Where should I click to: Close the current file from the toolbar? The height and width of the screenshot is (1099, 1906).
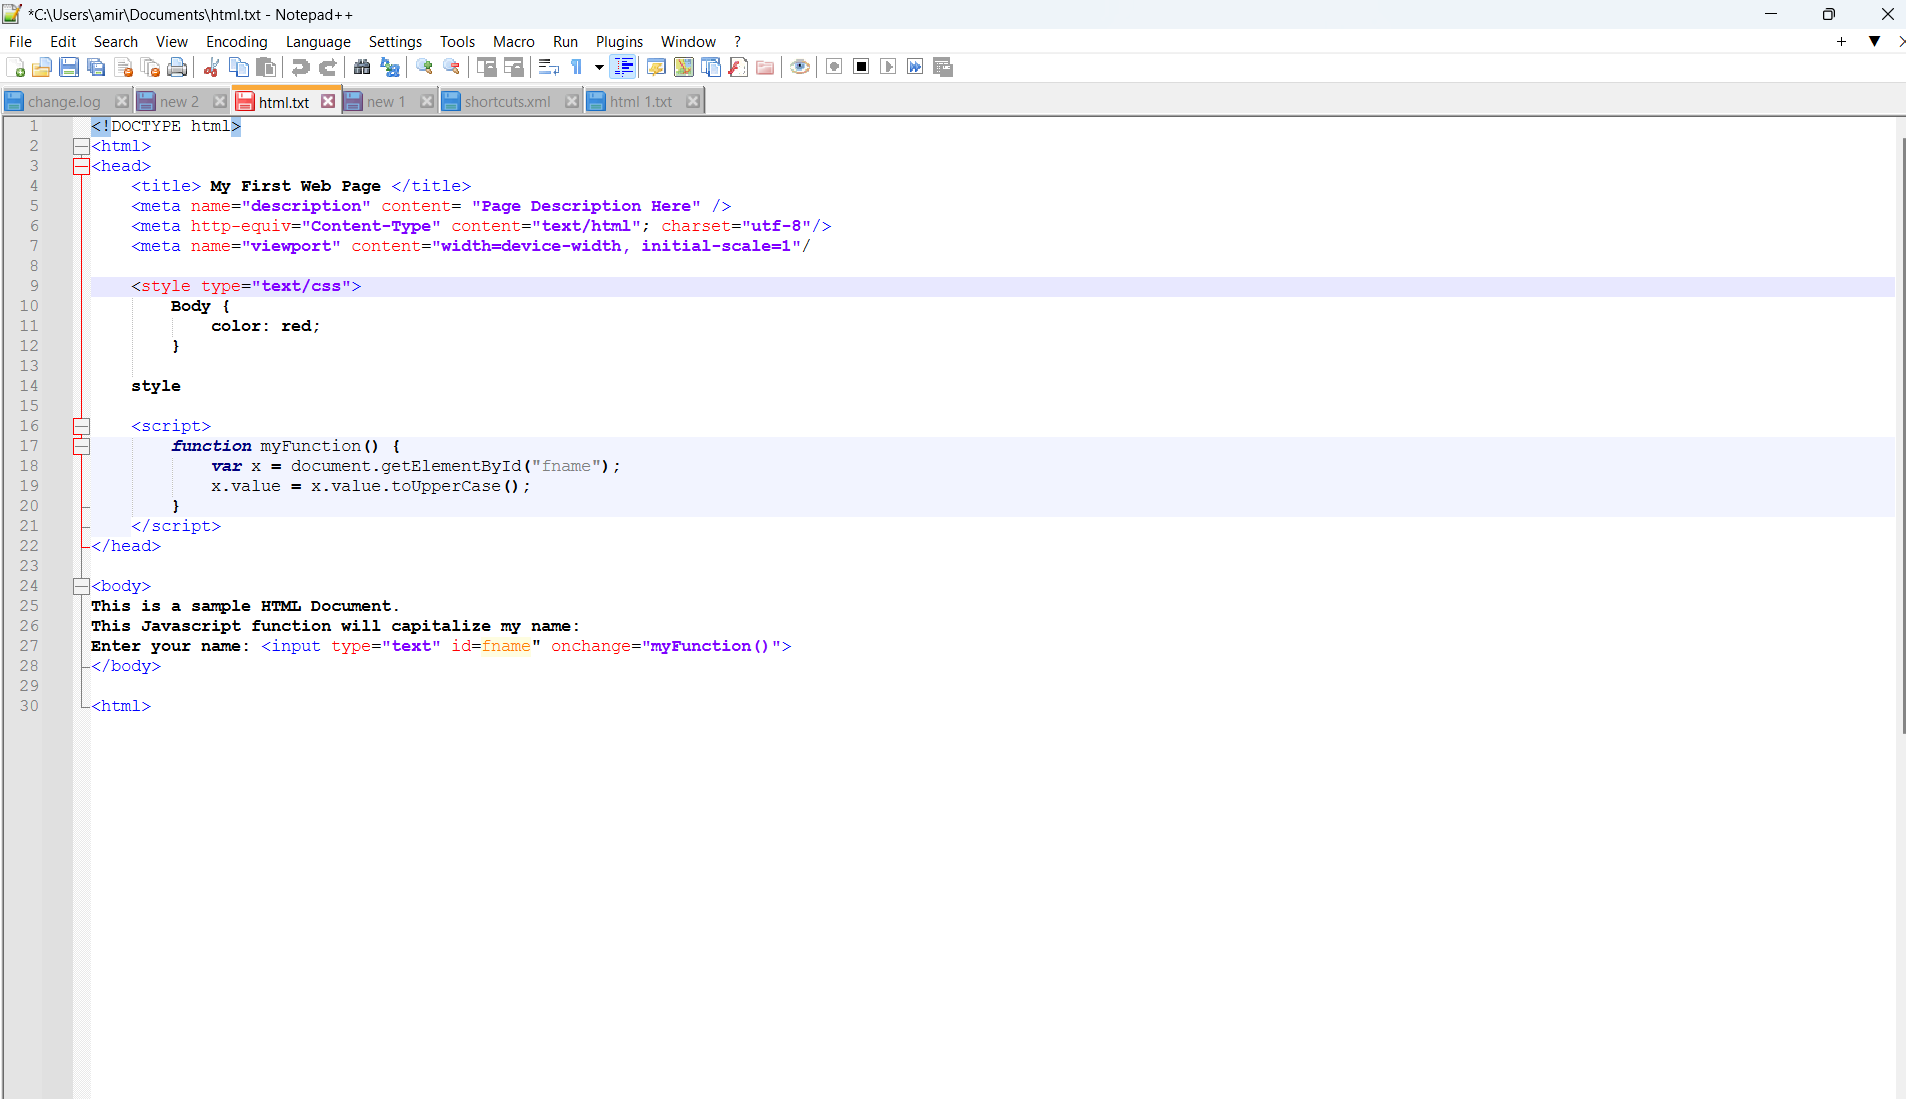(x=124, y=67)
